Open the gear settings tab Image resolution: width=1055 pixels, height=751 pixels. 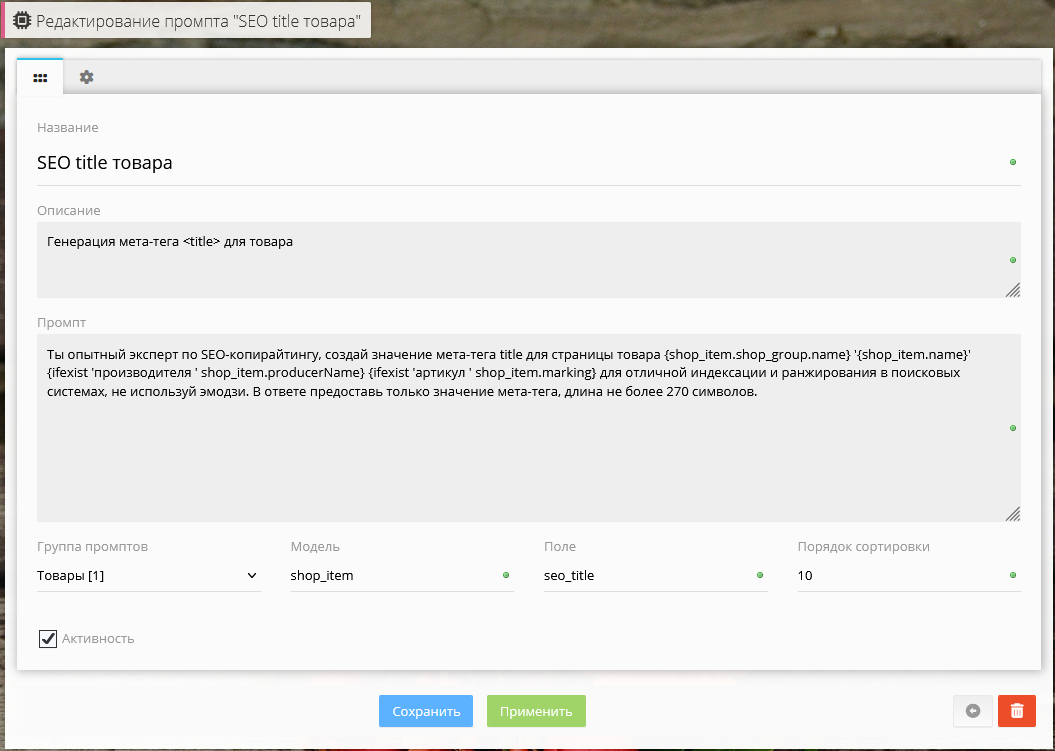(x=87, y=77)
